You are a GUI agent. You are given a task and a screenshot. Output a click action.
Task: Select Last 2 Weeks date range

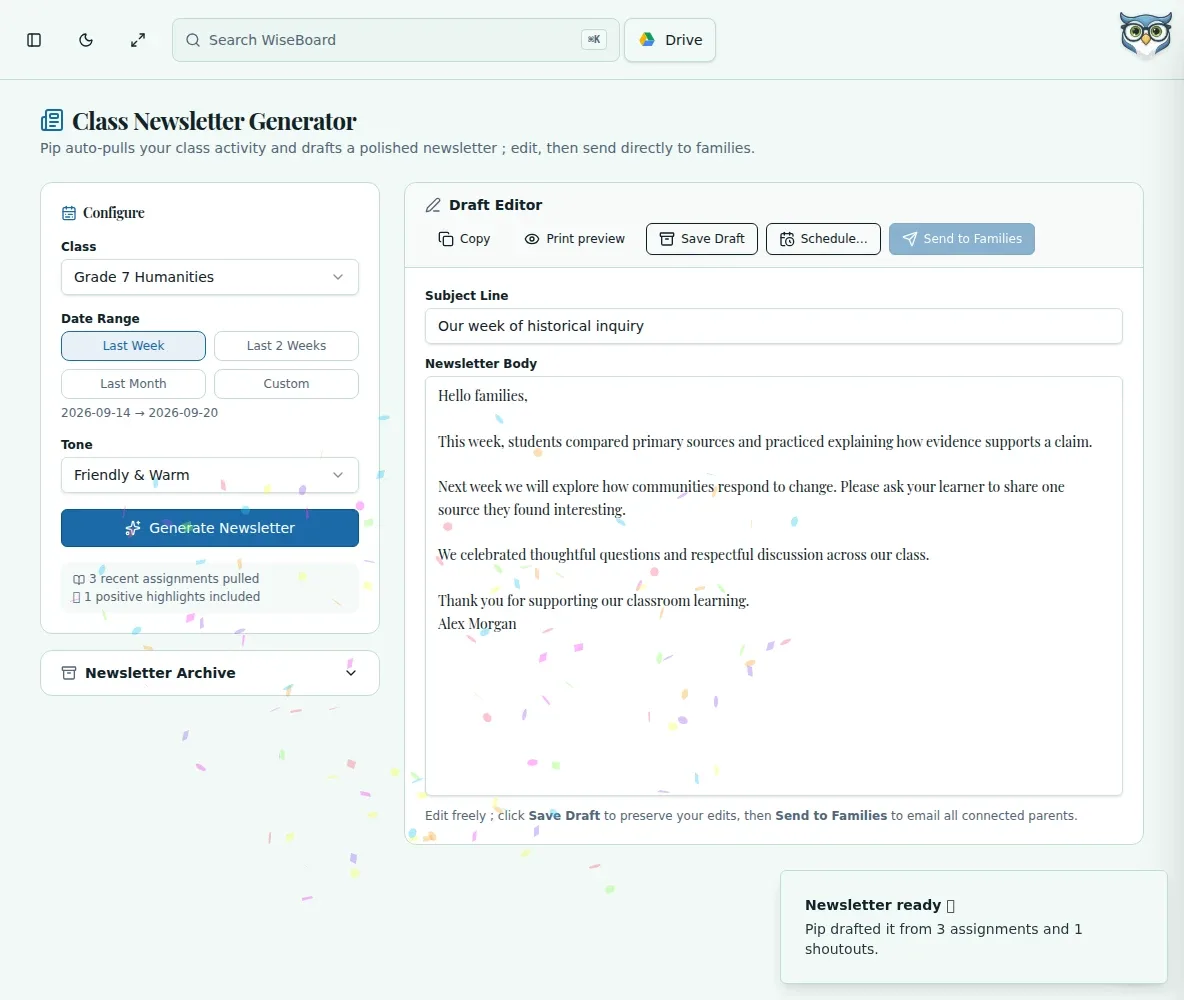click(x=286, y=346)
